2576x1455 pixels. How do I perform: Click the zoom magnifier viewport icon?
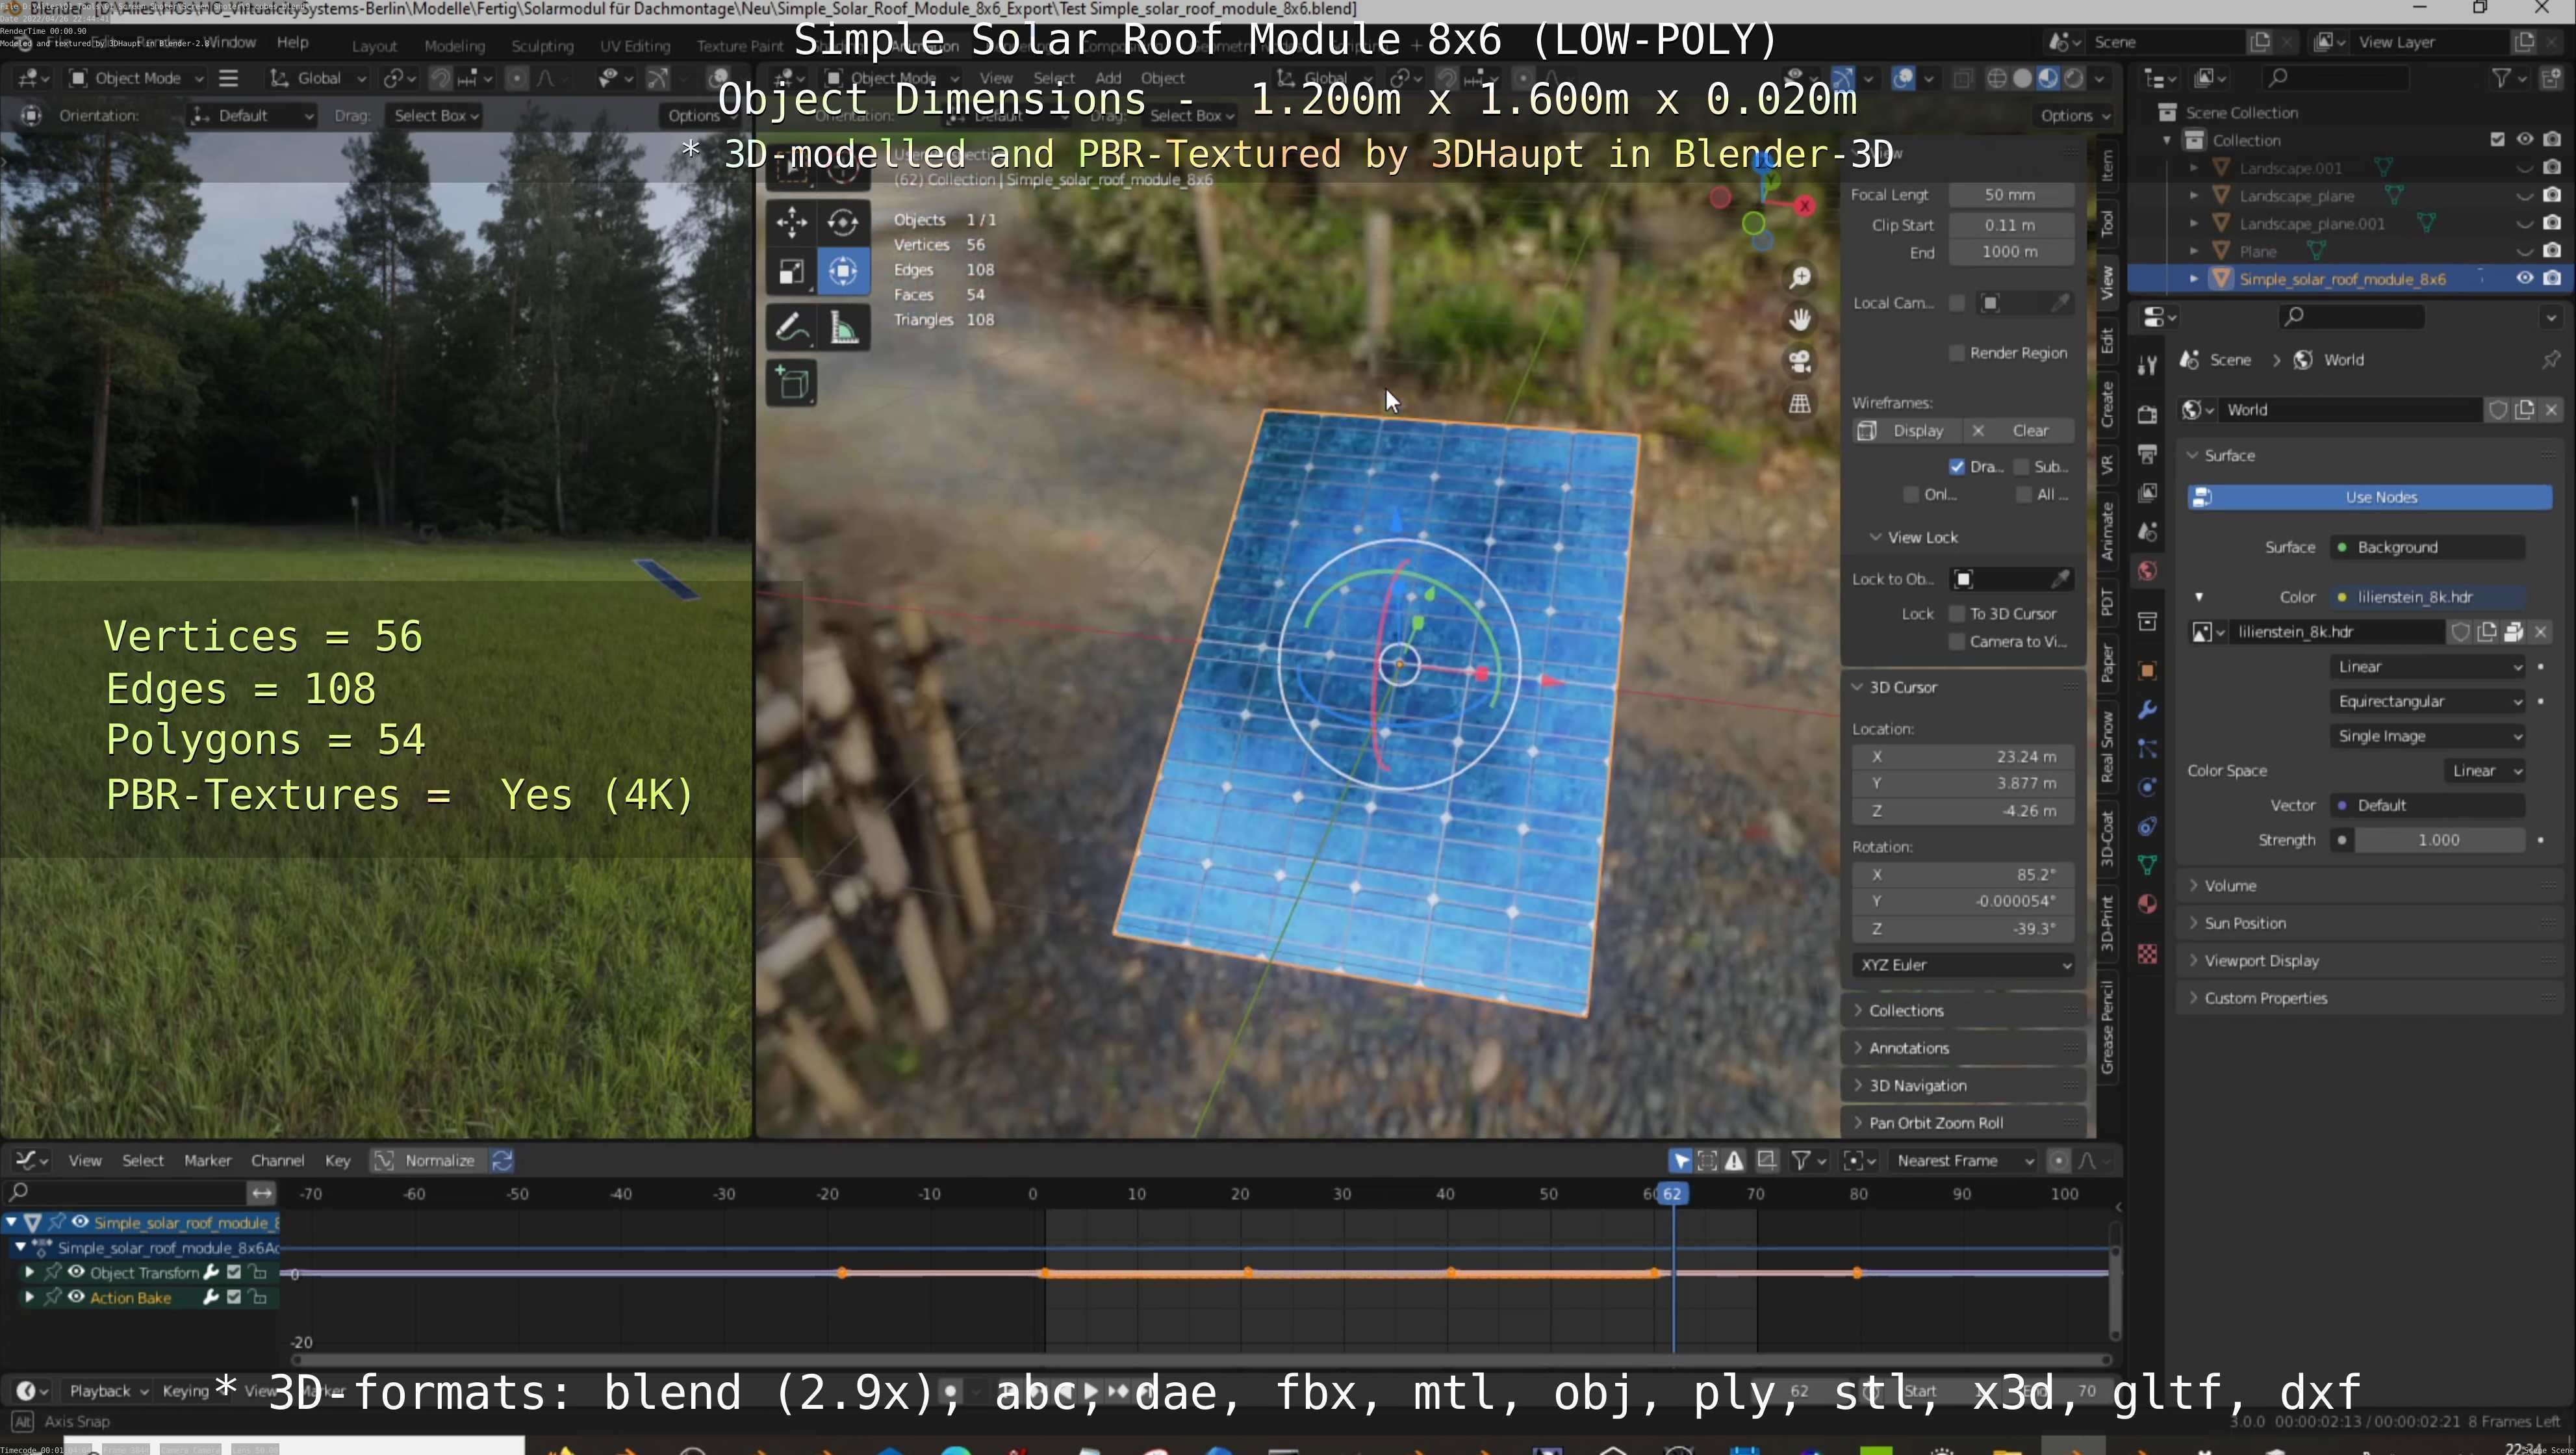click(1800, 277)
